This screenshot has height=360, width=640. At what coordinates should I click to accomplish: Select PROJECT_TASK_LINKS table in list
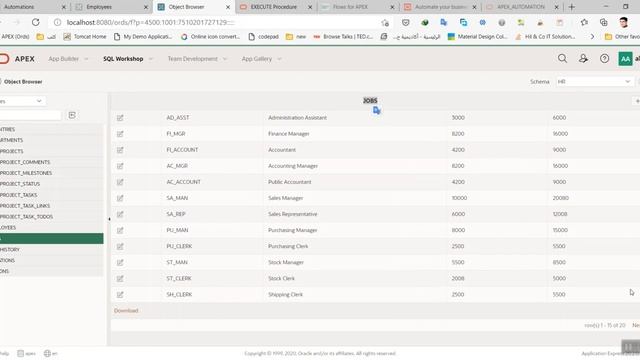tap(51, 206)
